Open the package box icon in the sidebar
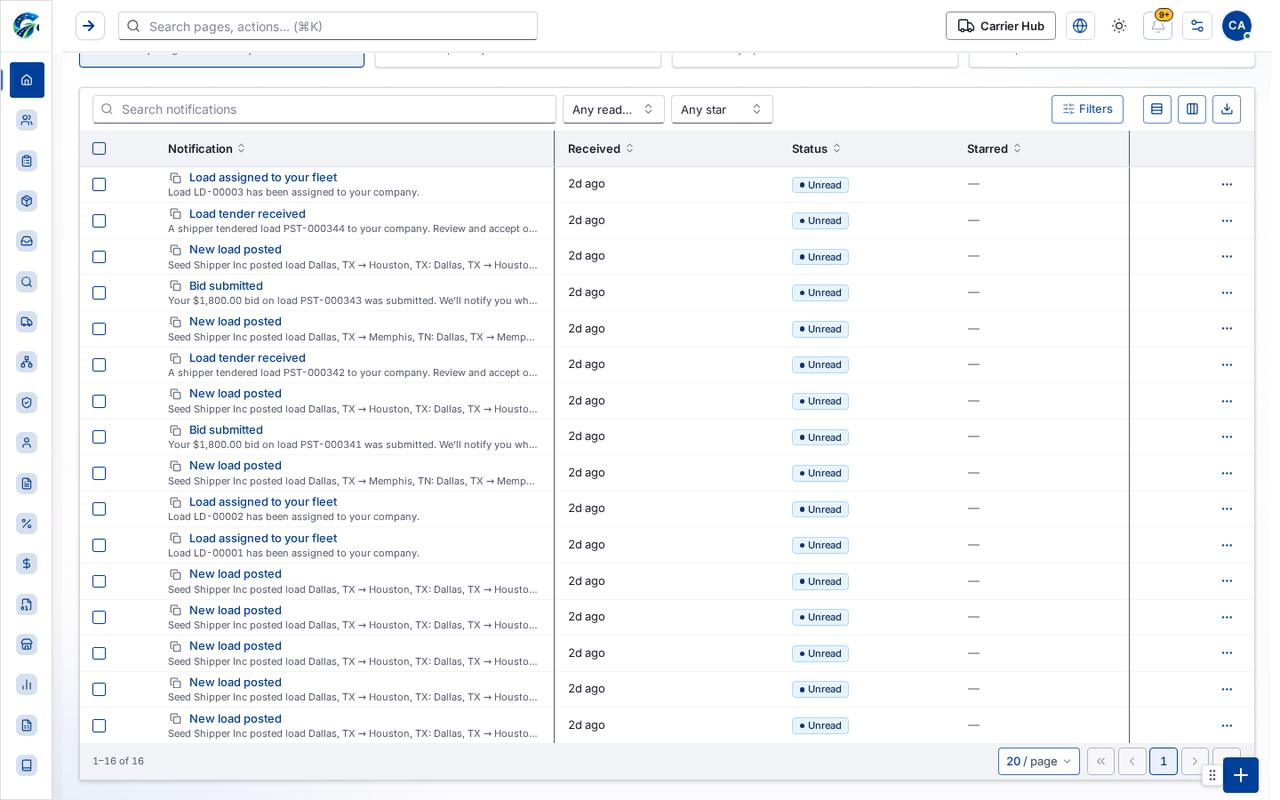Image resolution: width=1280 pixels, height=800 pixels. [27, 201]
